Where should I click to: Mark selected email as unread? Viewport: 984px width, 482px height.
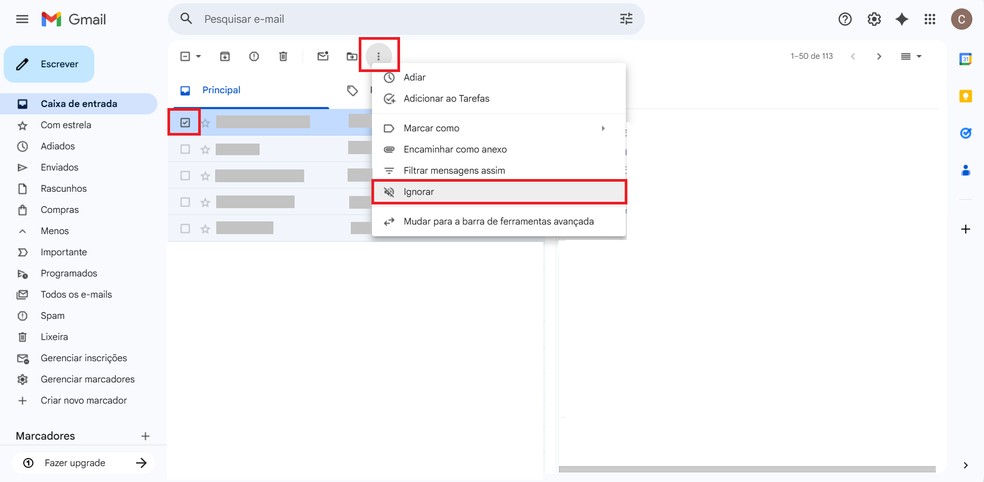[x=323, y=56]
